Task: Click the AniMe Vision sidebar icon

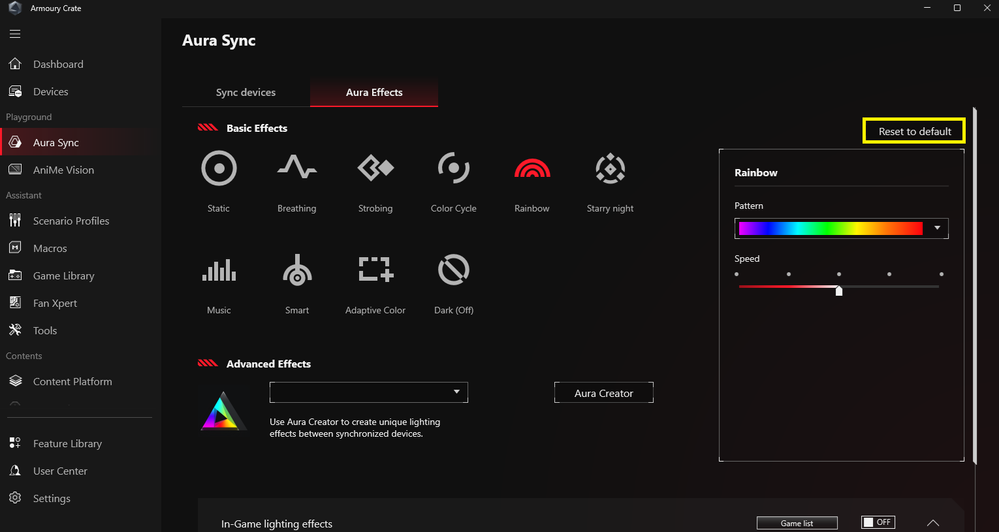Action: point(15,169)
